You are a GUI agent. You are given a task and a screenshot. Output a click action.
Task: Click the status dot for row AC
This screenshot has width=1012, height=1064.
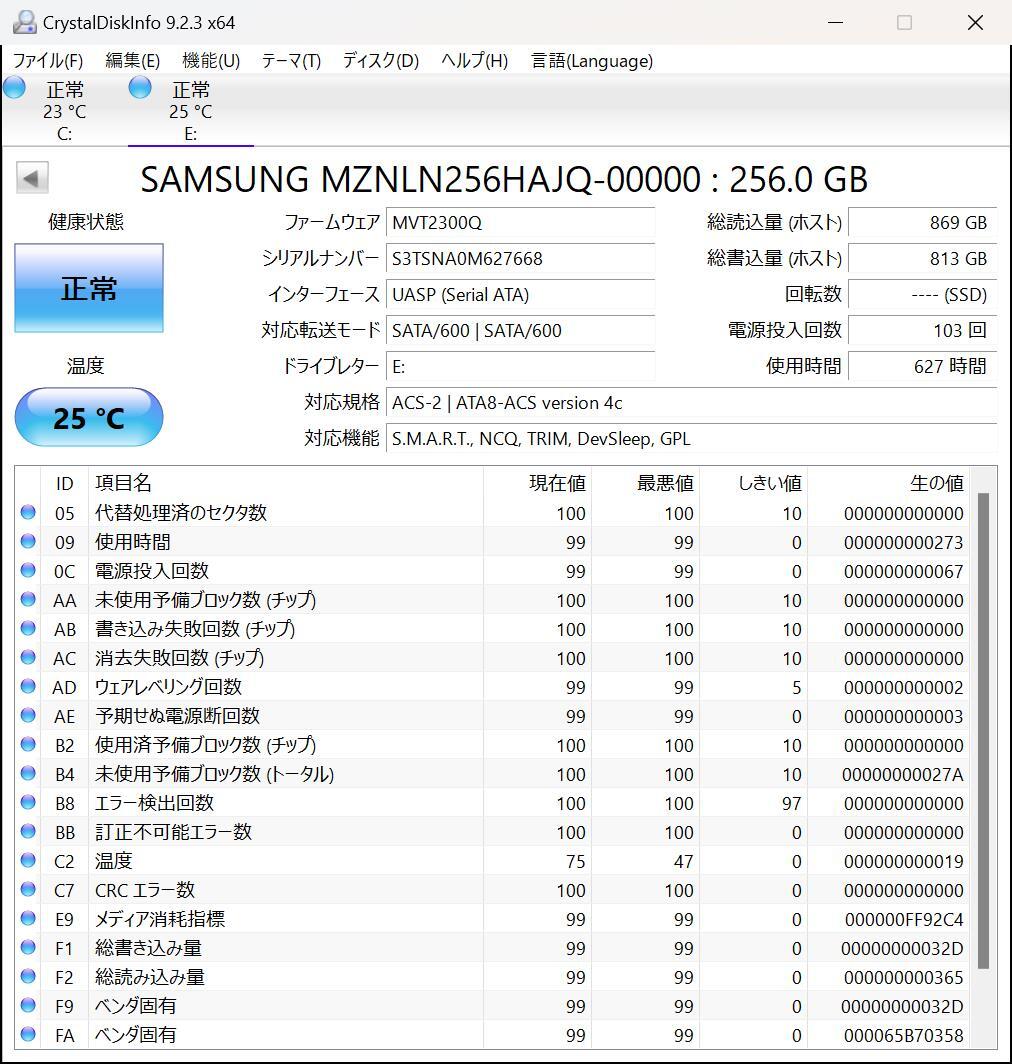click(x=28, y=657)
